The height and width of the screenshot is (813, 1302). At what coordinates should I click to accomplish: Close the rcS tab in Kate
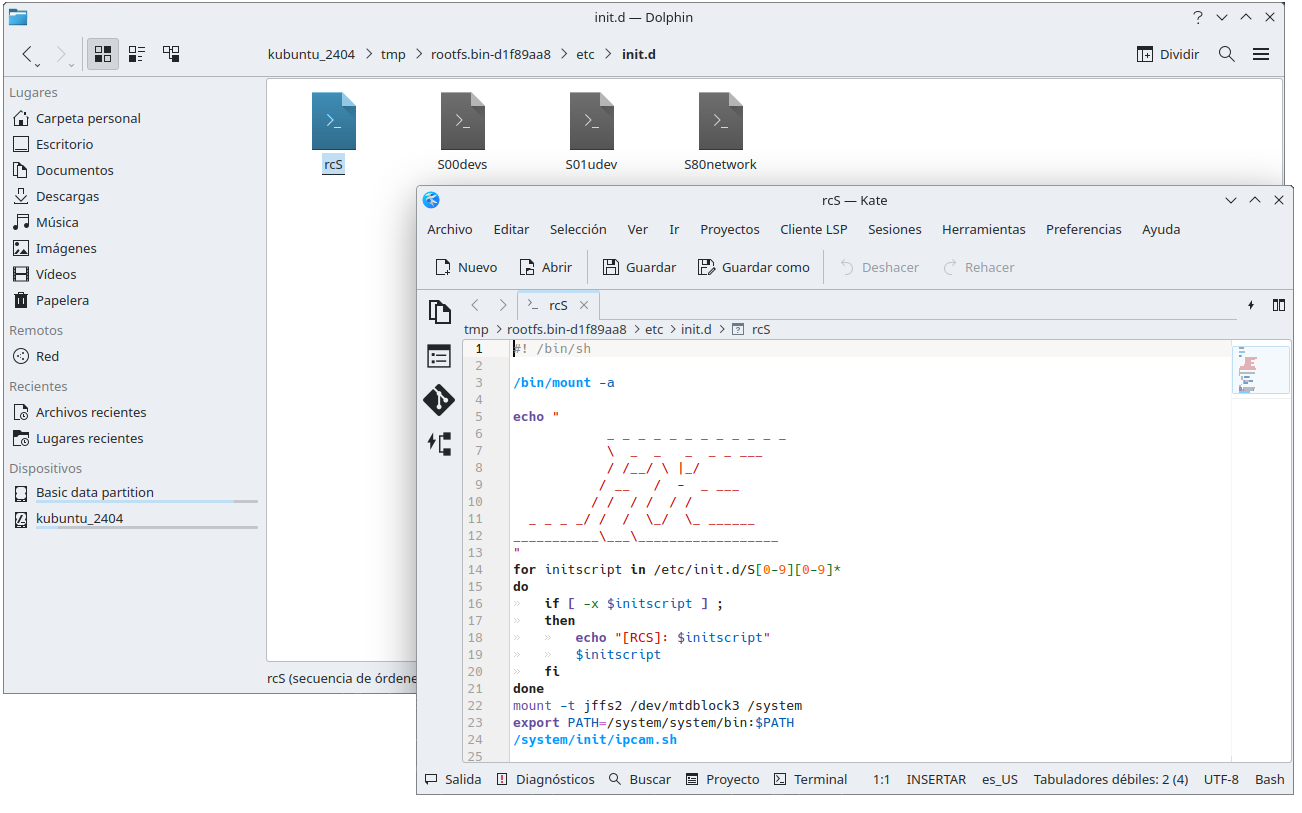click(585, 305)
